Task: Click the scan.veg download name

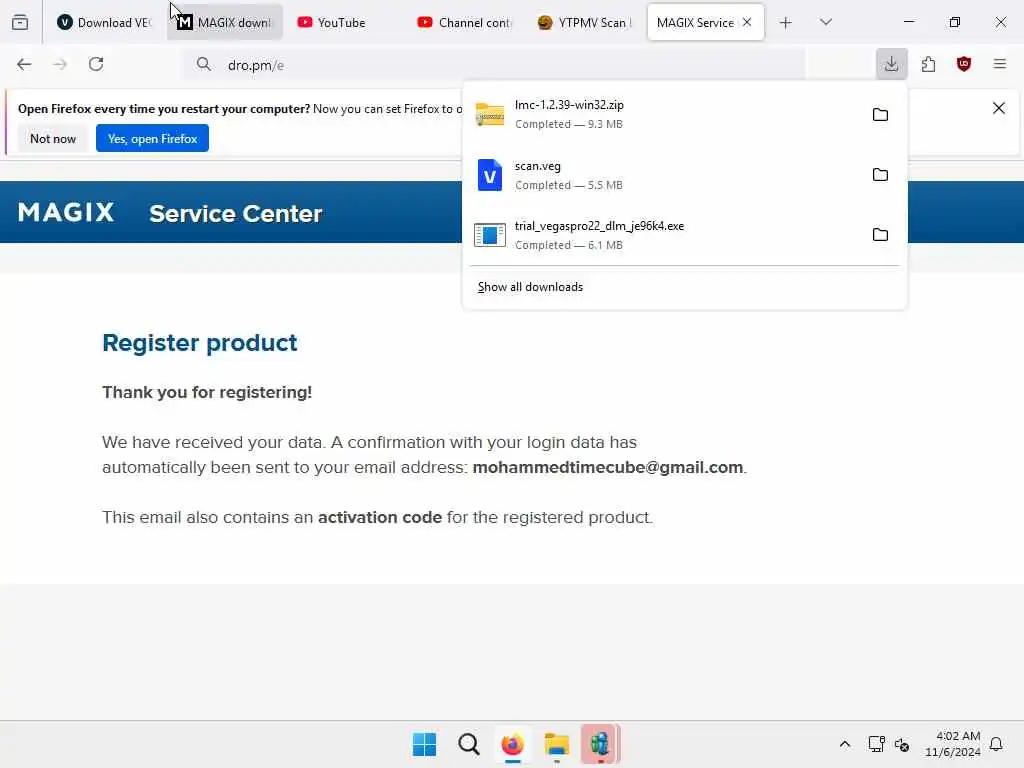Action: (537, 166)
